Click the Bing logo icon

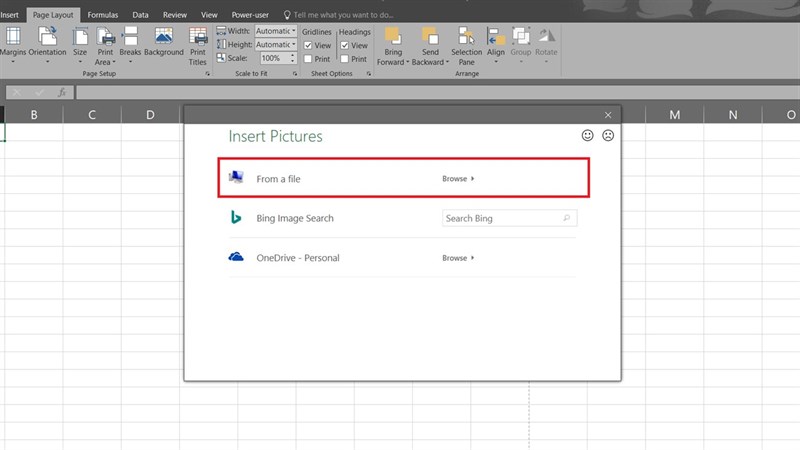(x=236, y=217)
